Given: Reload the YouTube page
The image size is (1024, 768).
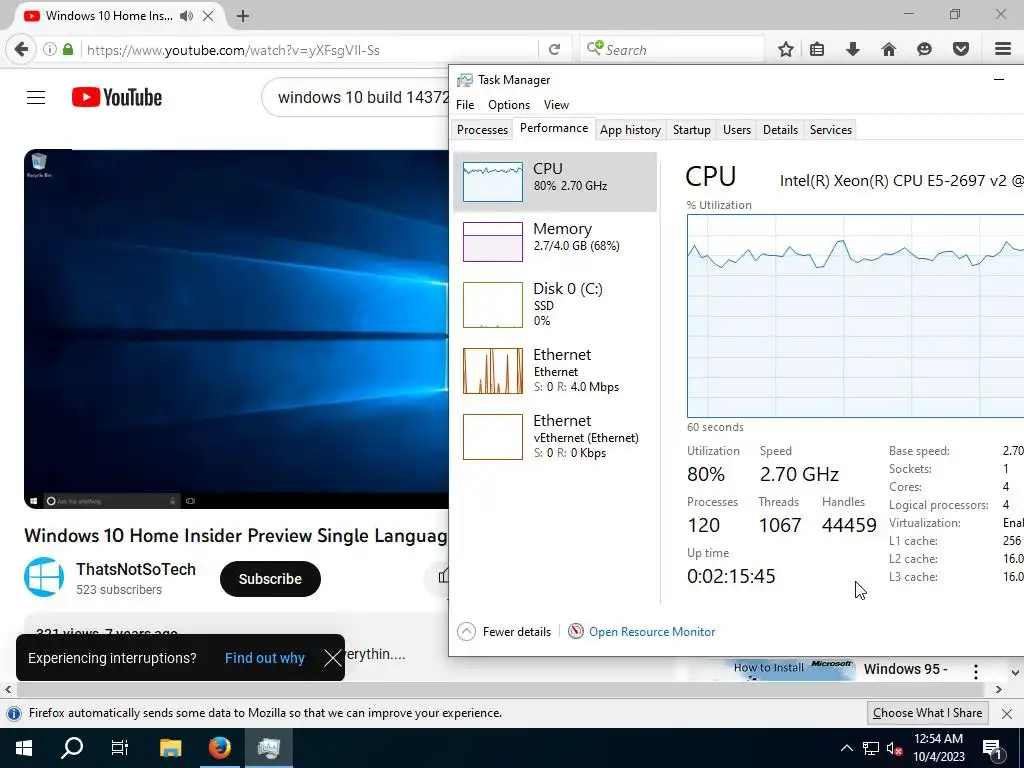Looking at the screenshot, I should [554, 50].
